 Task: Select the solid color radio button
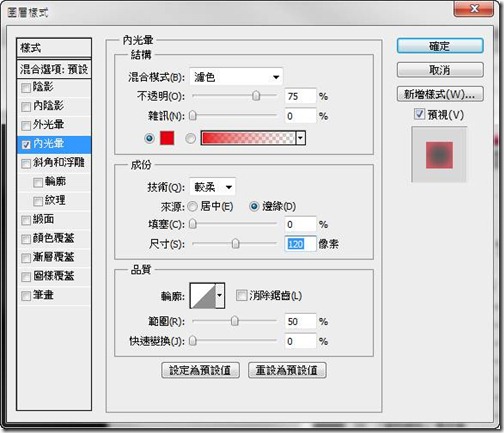pyautogui.click(x=149, y=138)
